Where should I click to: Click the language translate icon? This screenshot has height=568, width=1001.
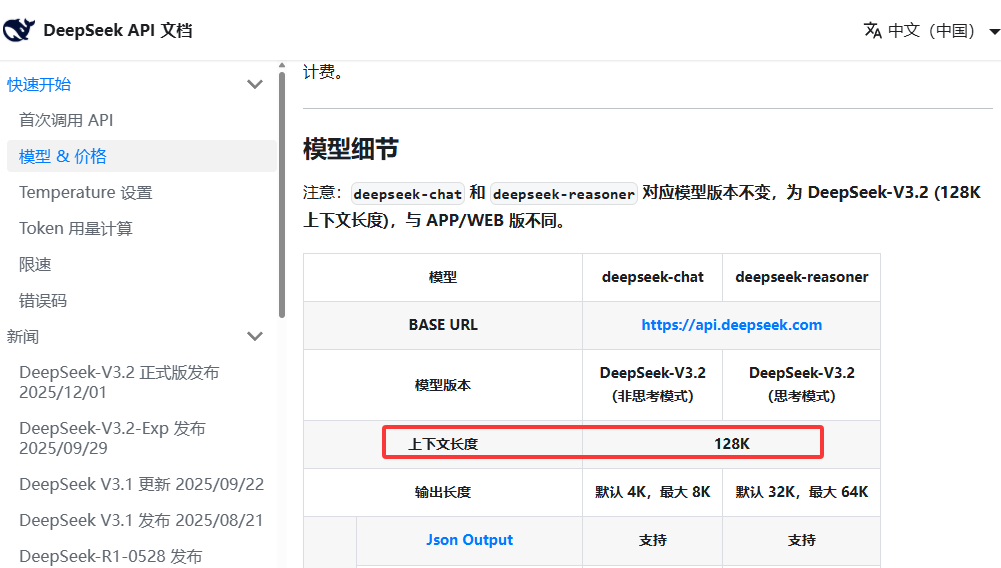pos(873,30)
